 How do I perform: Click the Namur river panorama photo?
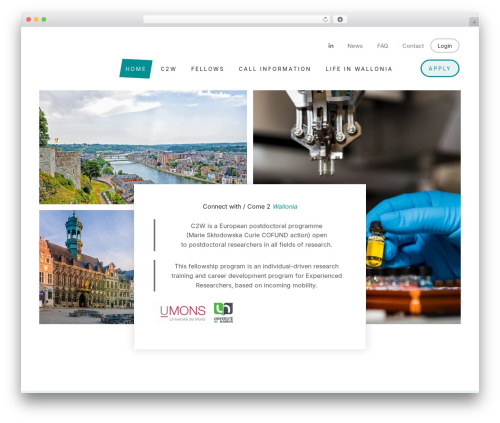click(143, 137)
